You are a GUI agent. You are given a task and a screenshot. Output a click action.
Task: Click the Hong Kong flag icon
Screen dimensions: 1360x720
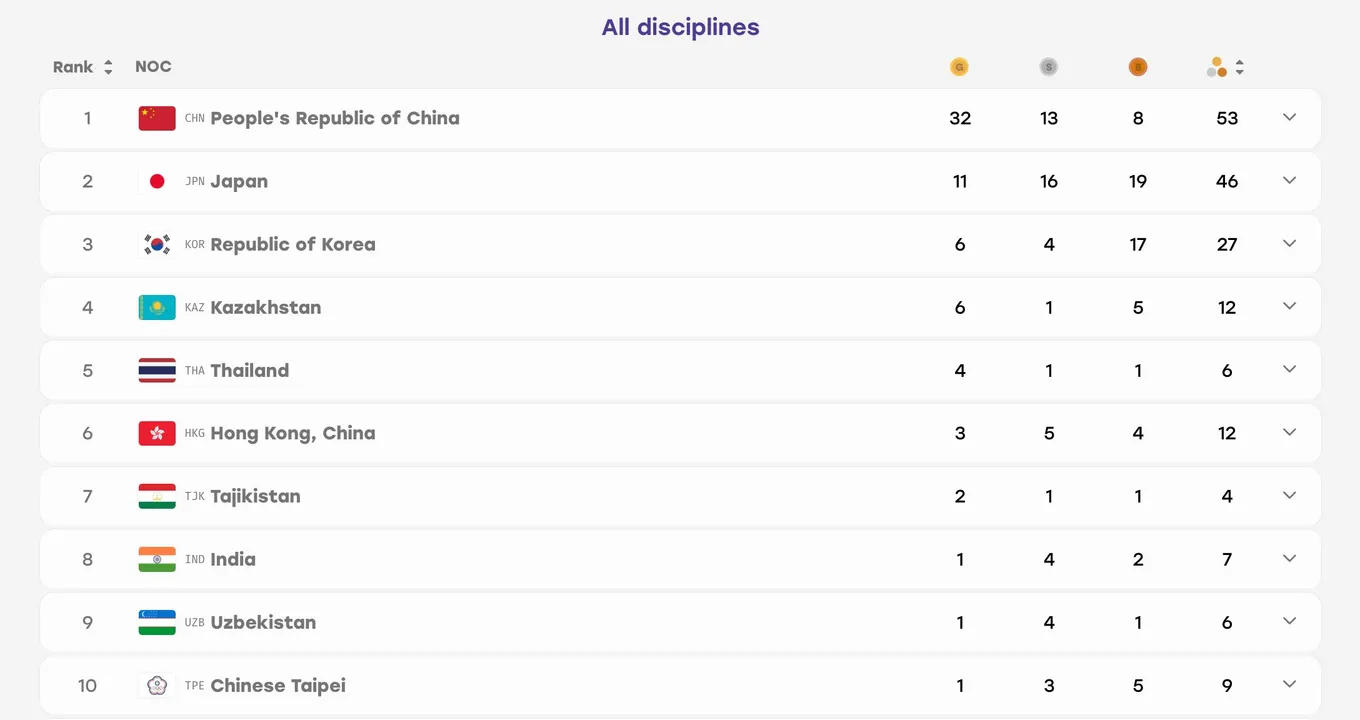click(x=157, y=433)
